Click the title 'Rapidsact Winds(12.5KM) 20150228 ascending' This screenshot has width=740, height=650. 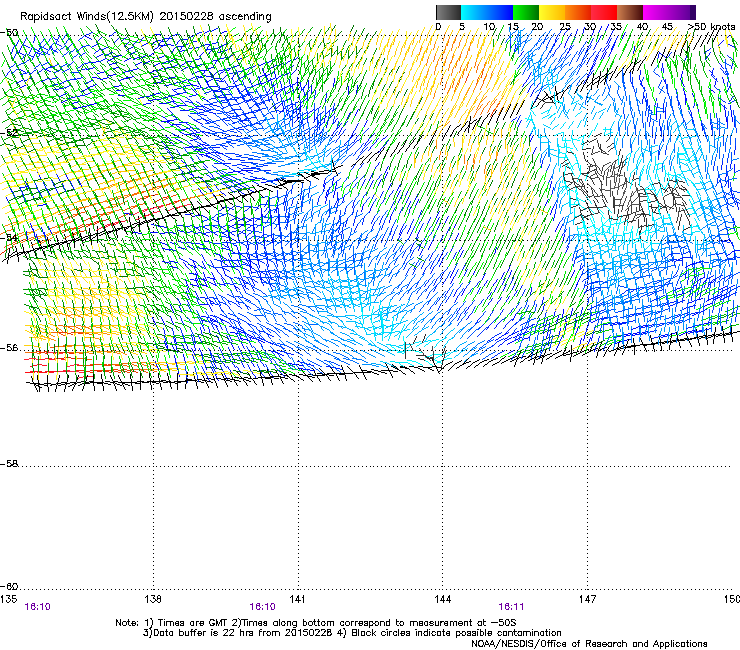point(146,17)
